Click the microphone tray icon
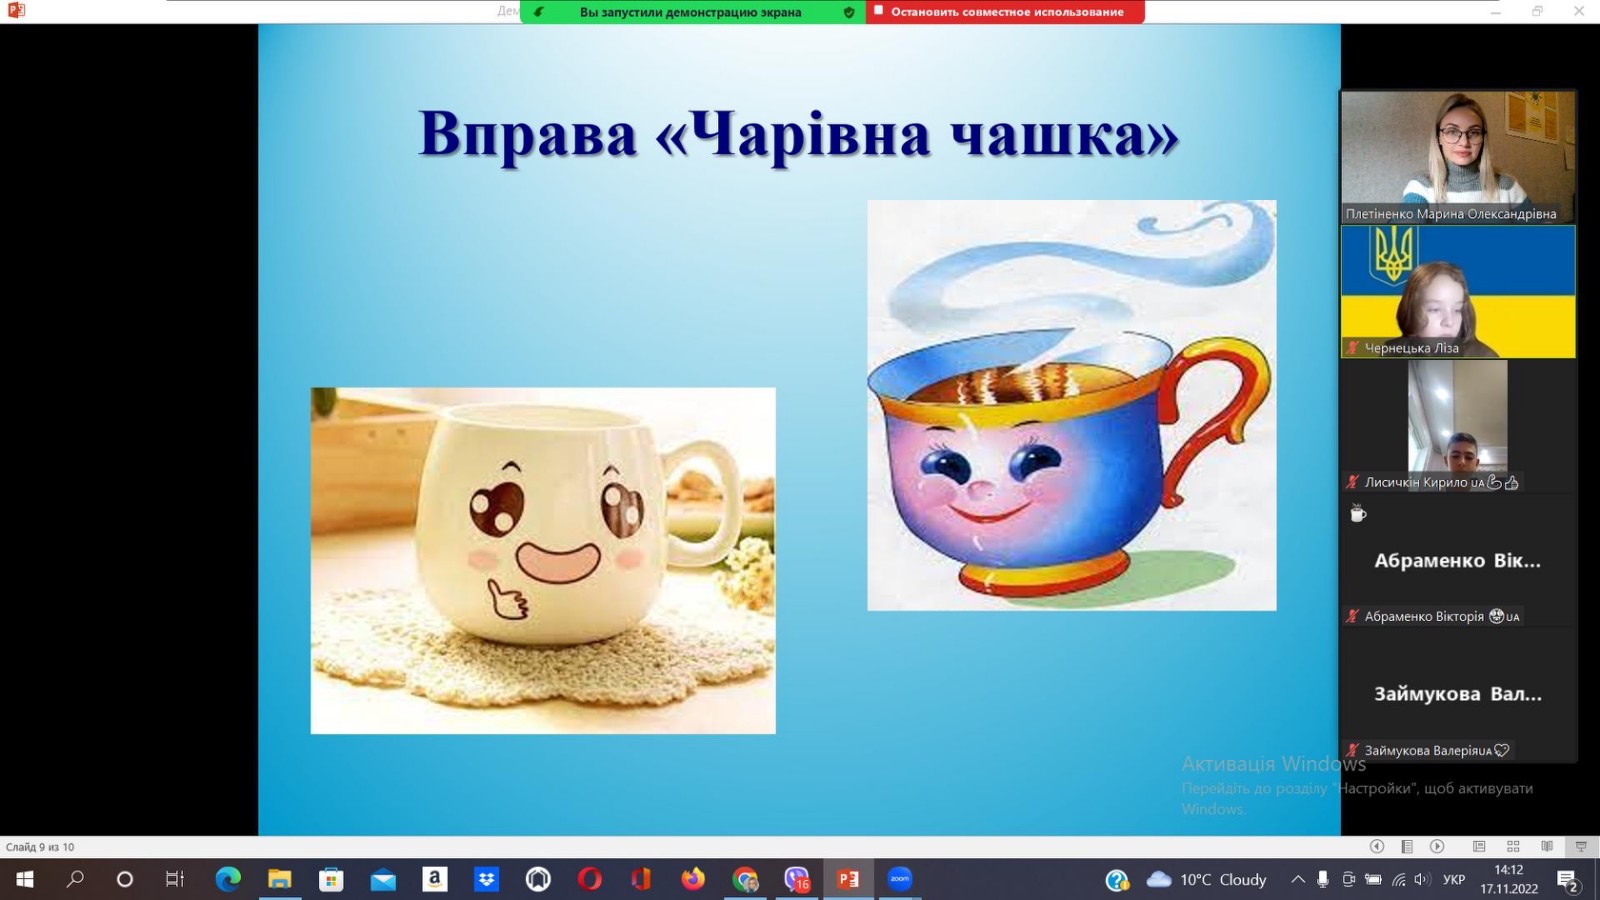The height and width of the screenshot is (900, 1600). pos(1323,880)
